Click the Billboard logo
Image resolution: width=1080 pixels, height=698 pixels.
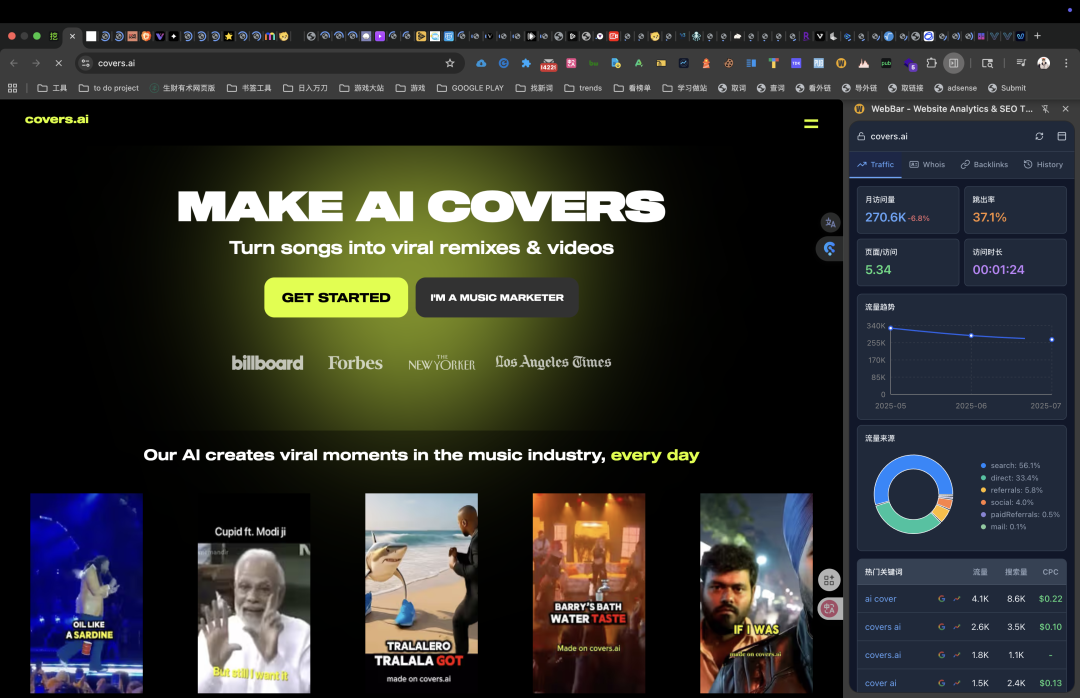click(x=267, y=362)
